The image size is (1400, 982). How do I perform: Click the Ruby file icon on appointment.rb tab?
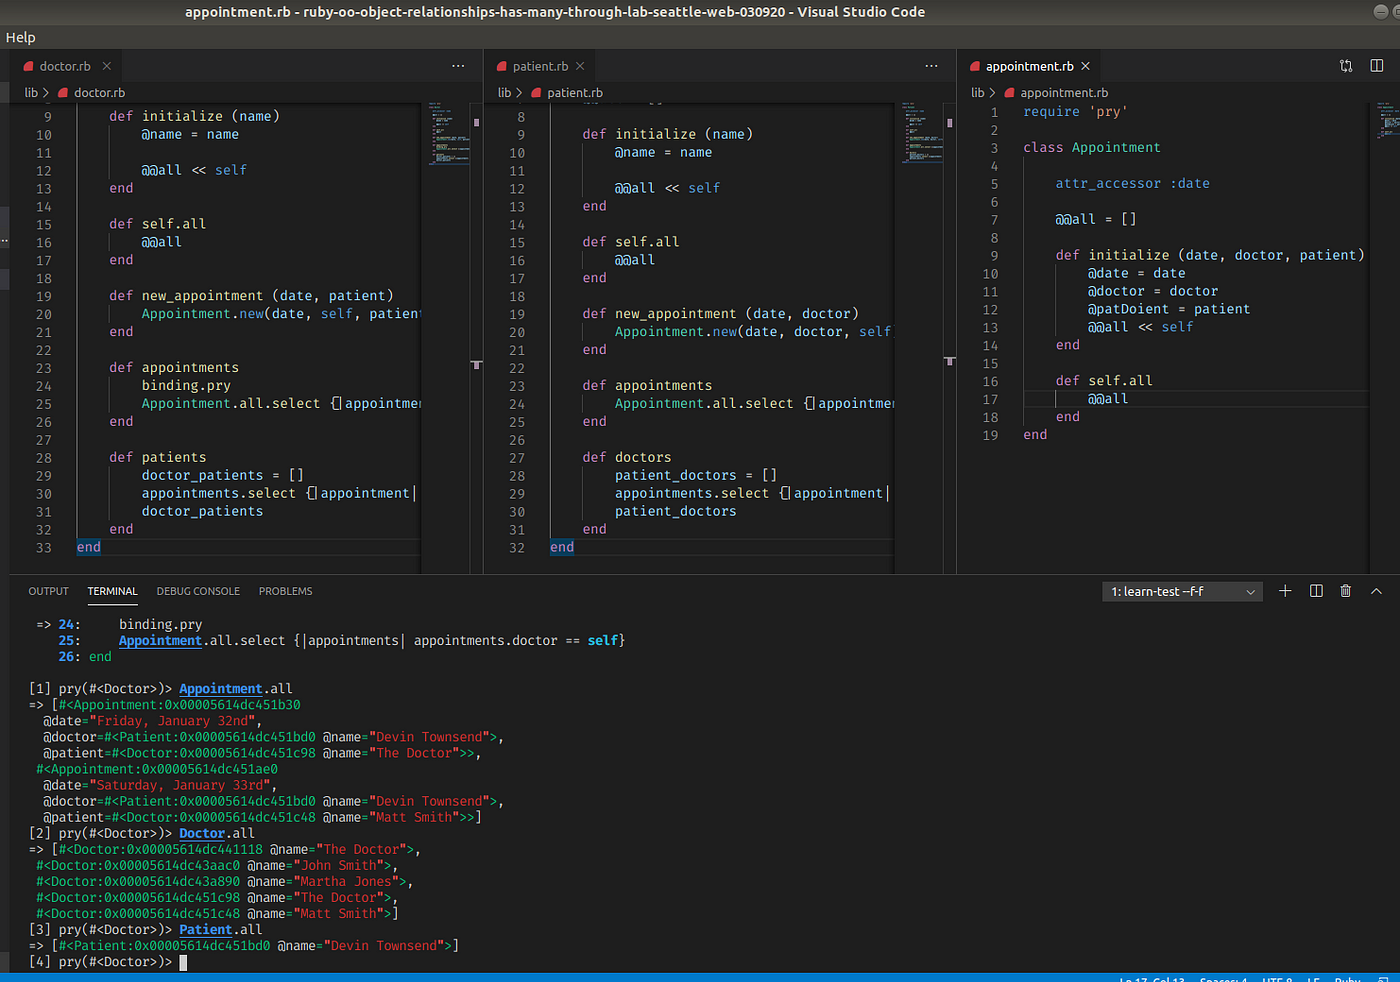click(975, 66)
